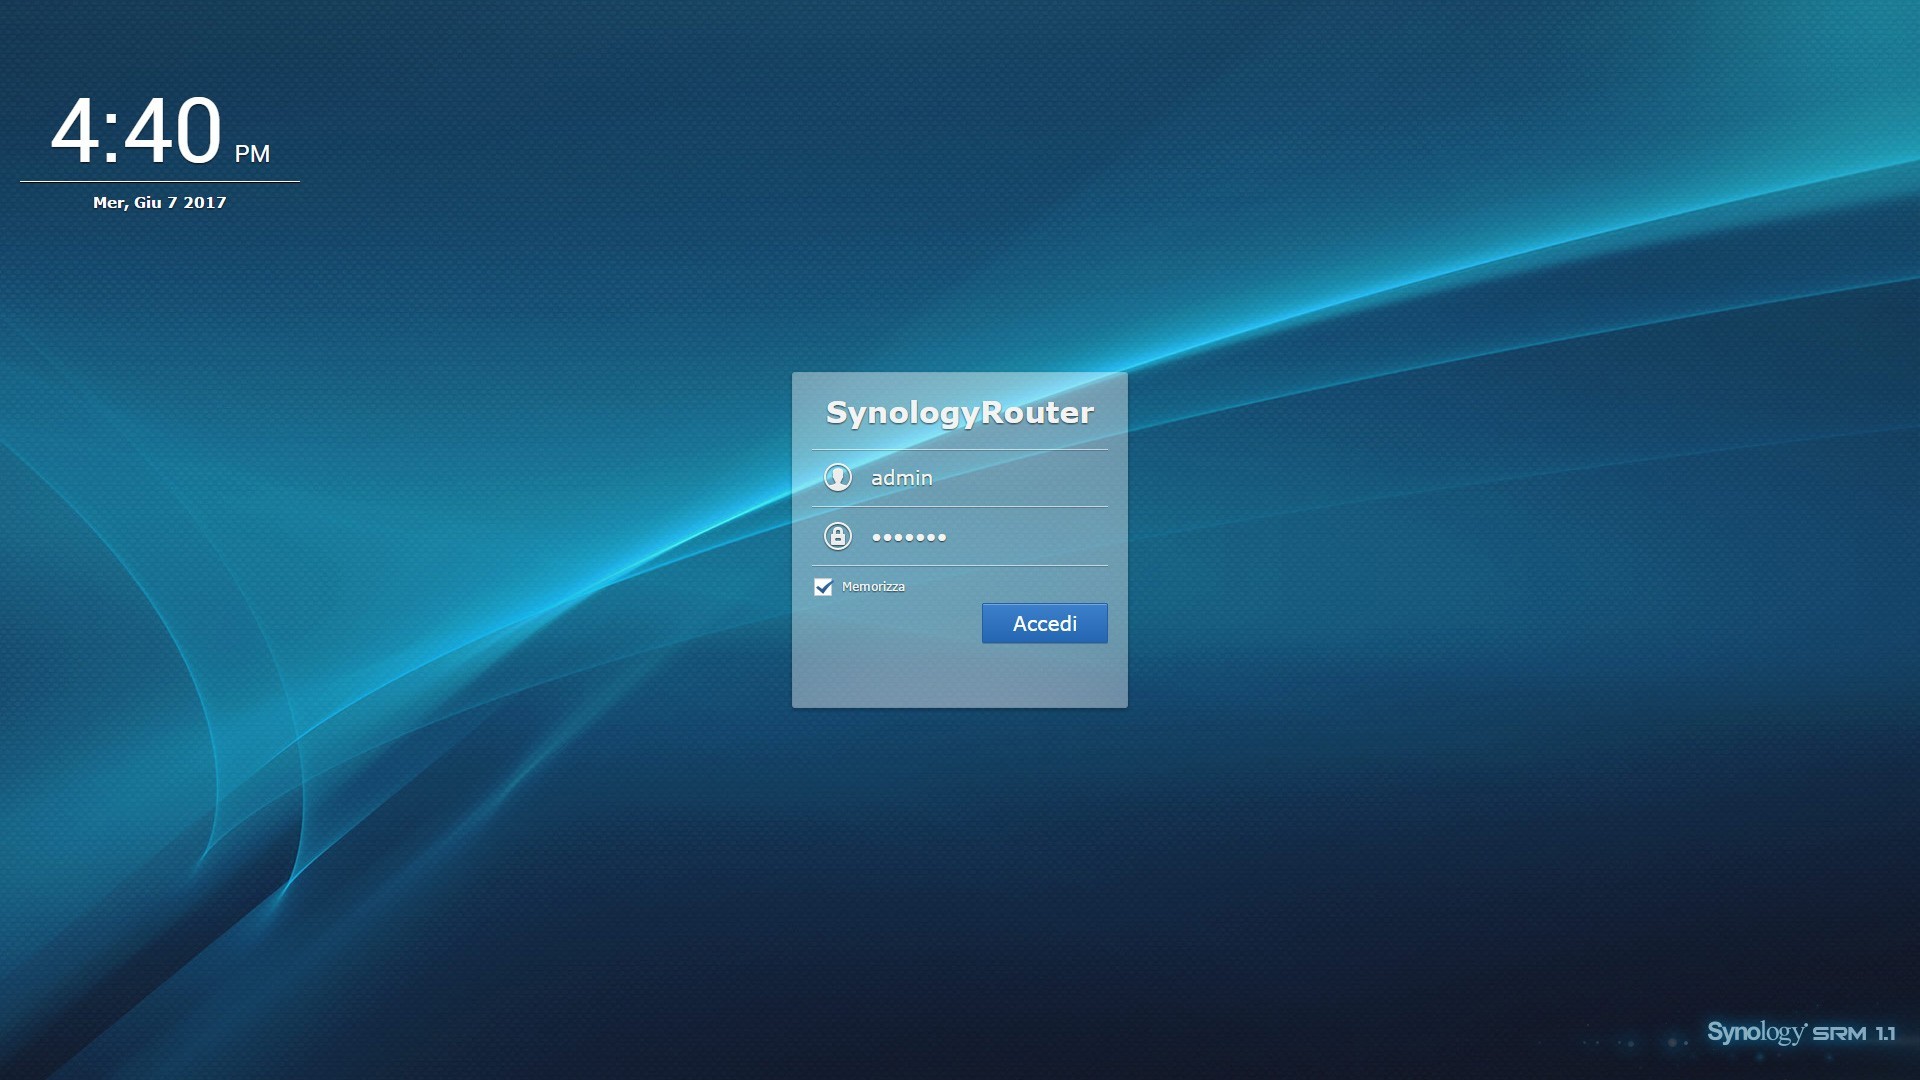
Task: Click the SRM text next to the logo
Action: 1839,1034
